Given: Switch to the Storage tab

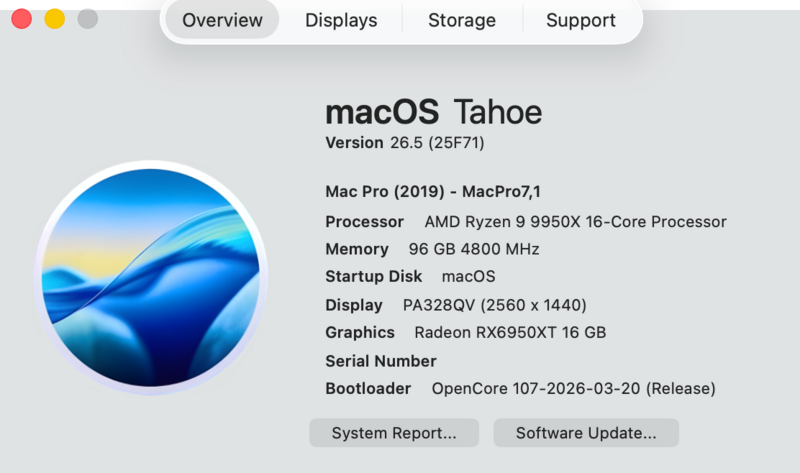Looking at the screenshot, I should point(462,20).
